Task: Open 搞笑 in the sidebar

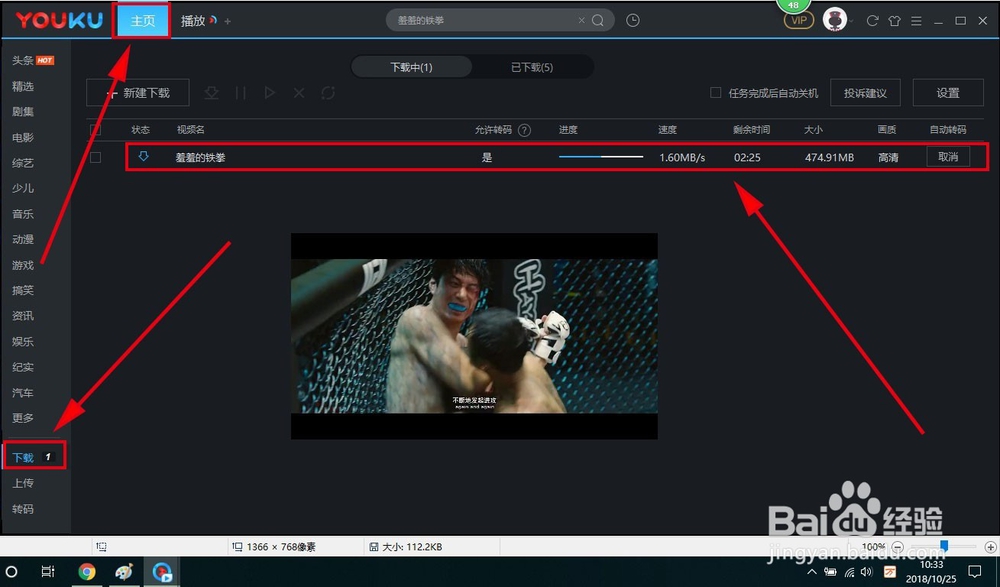Action: click(23, 290)
